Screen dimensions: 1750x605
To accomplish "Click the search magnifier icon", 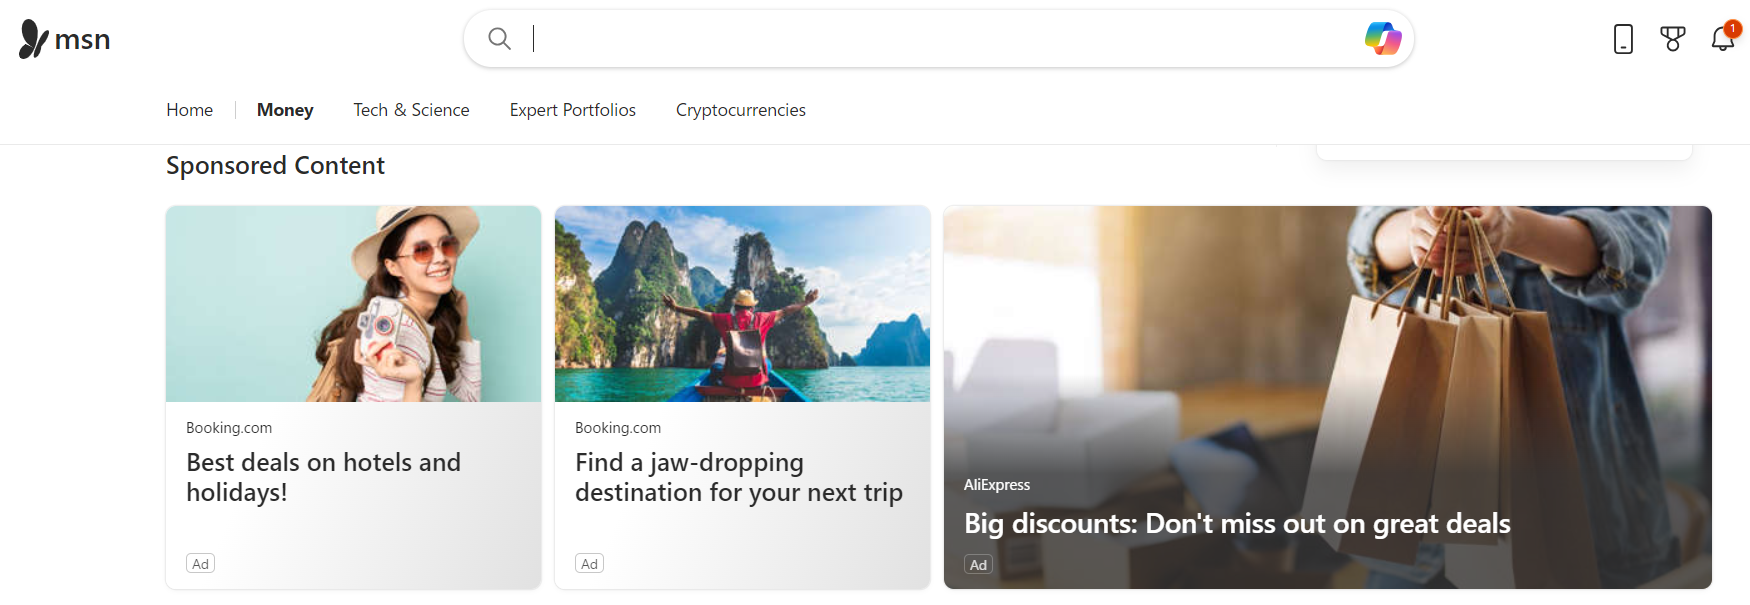I will tap(499, 39).
